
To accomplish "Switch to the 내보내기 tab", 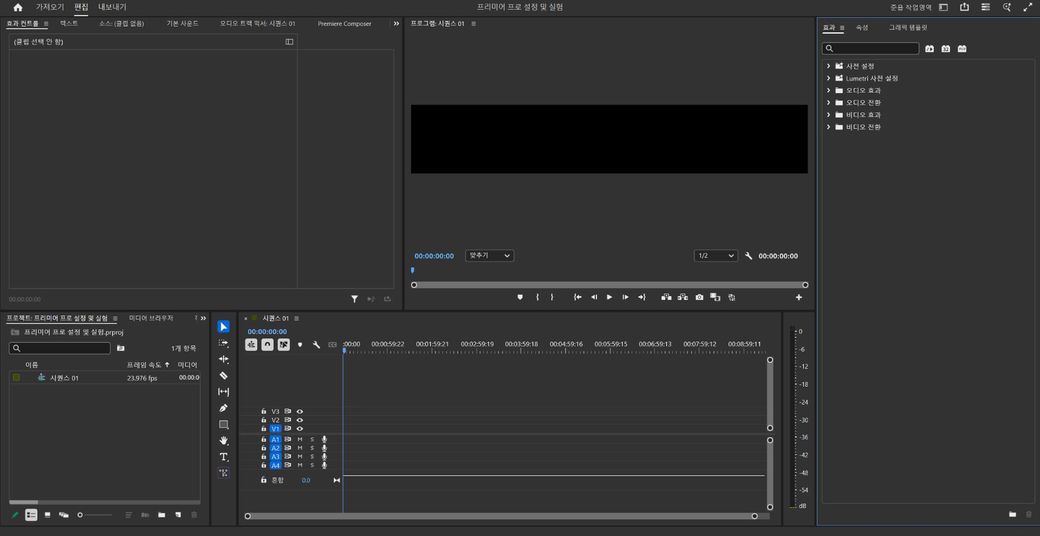I will 112,7.
